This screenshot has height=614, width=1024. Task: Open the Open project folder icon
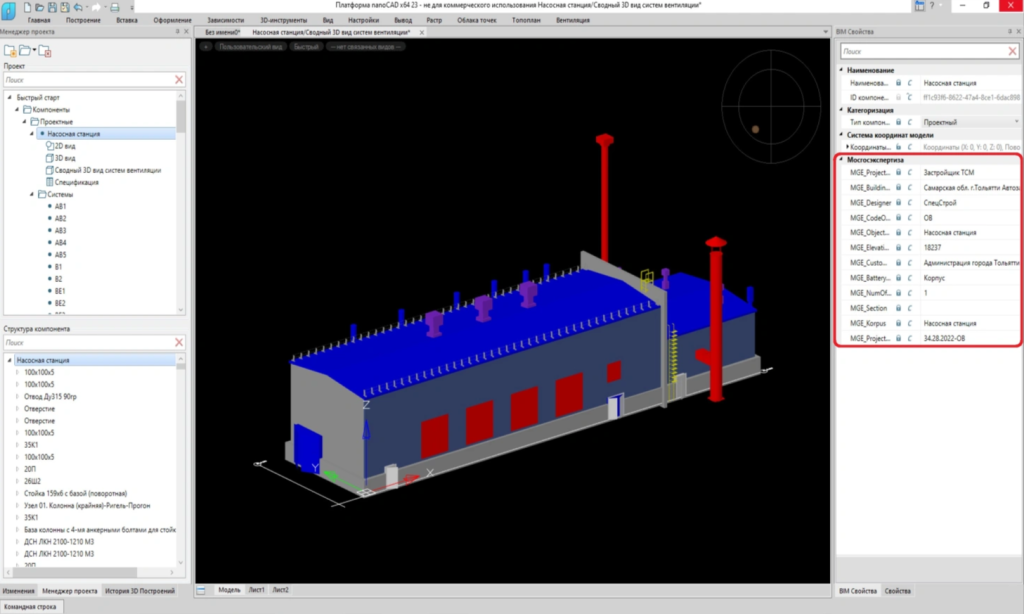coord(25,50)
